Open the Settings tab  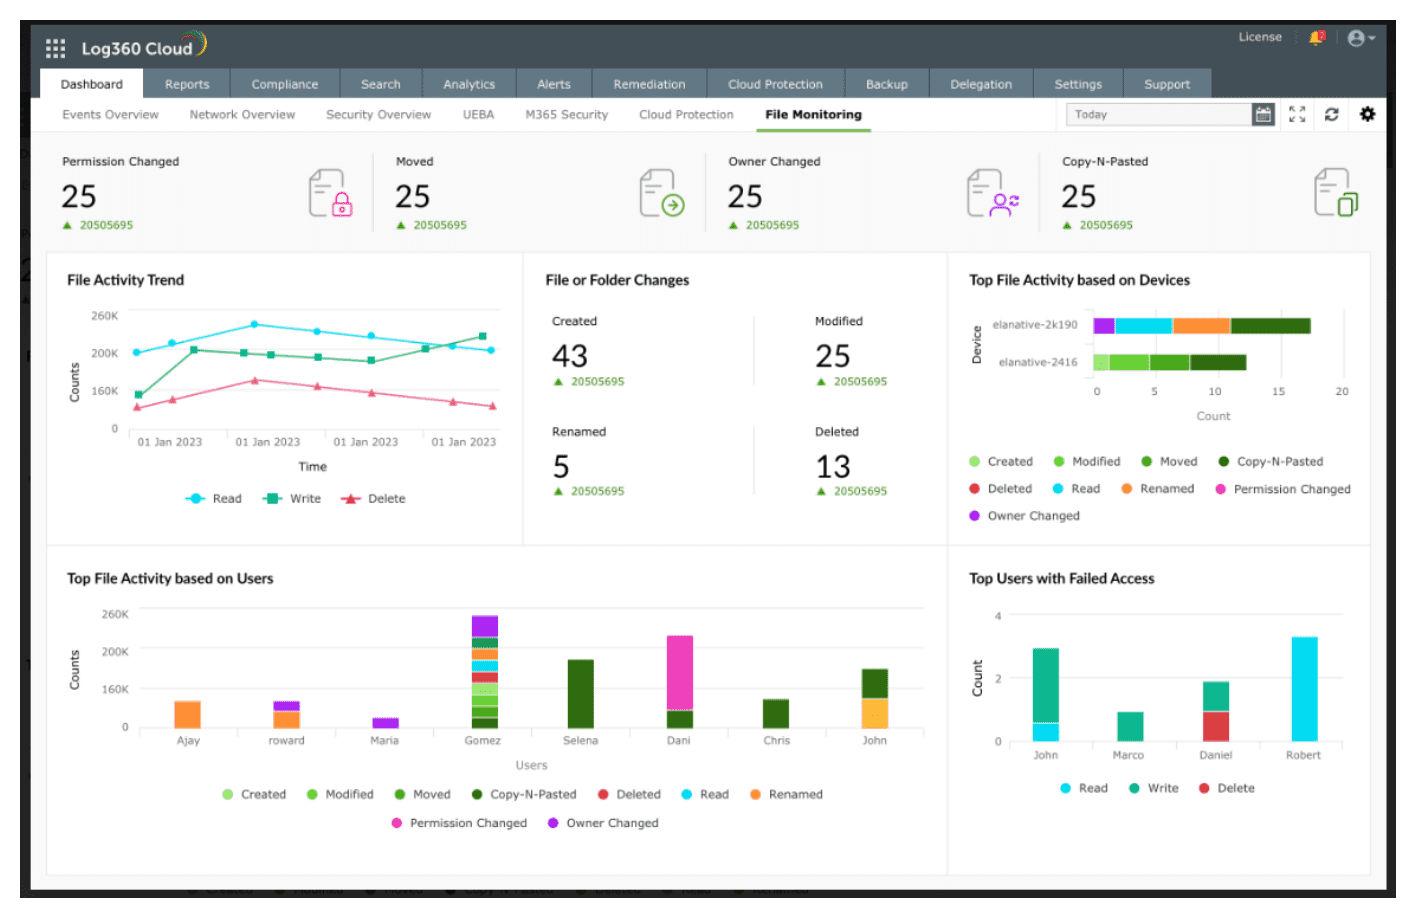point(1078,85)
